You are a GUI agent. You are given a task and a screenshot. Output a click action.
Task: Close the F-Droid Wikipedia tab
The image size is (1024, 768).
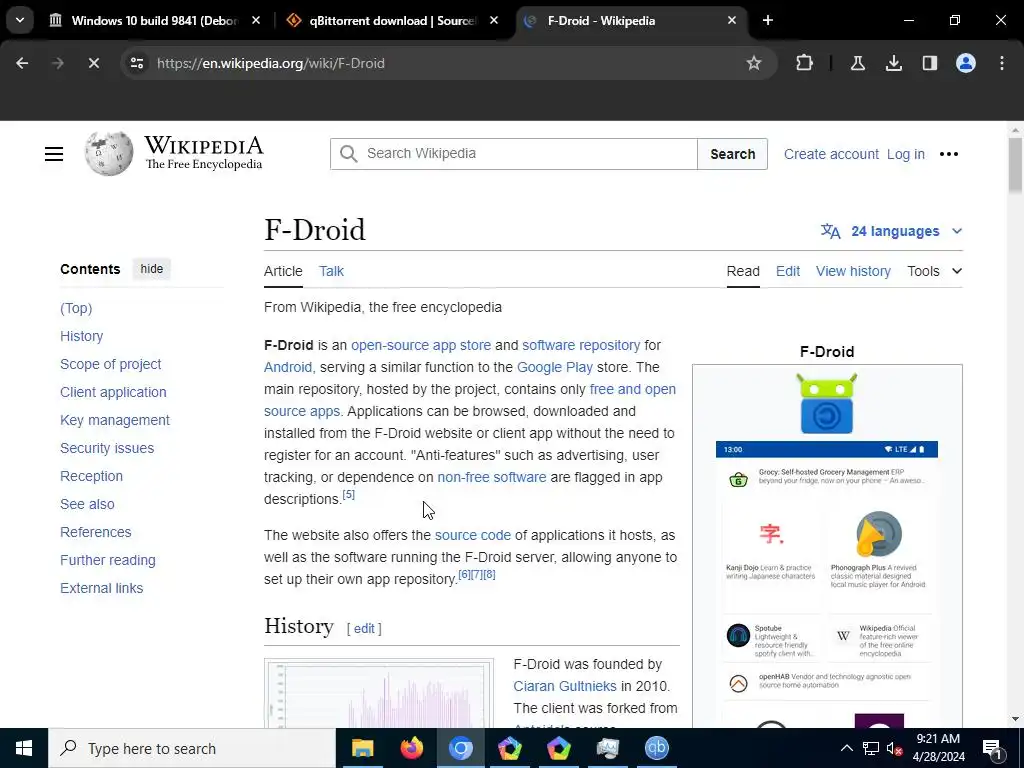pyautogui.click(x=731, y=21)
